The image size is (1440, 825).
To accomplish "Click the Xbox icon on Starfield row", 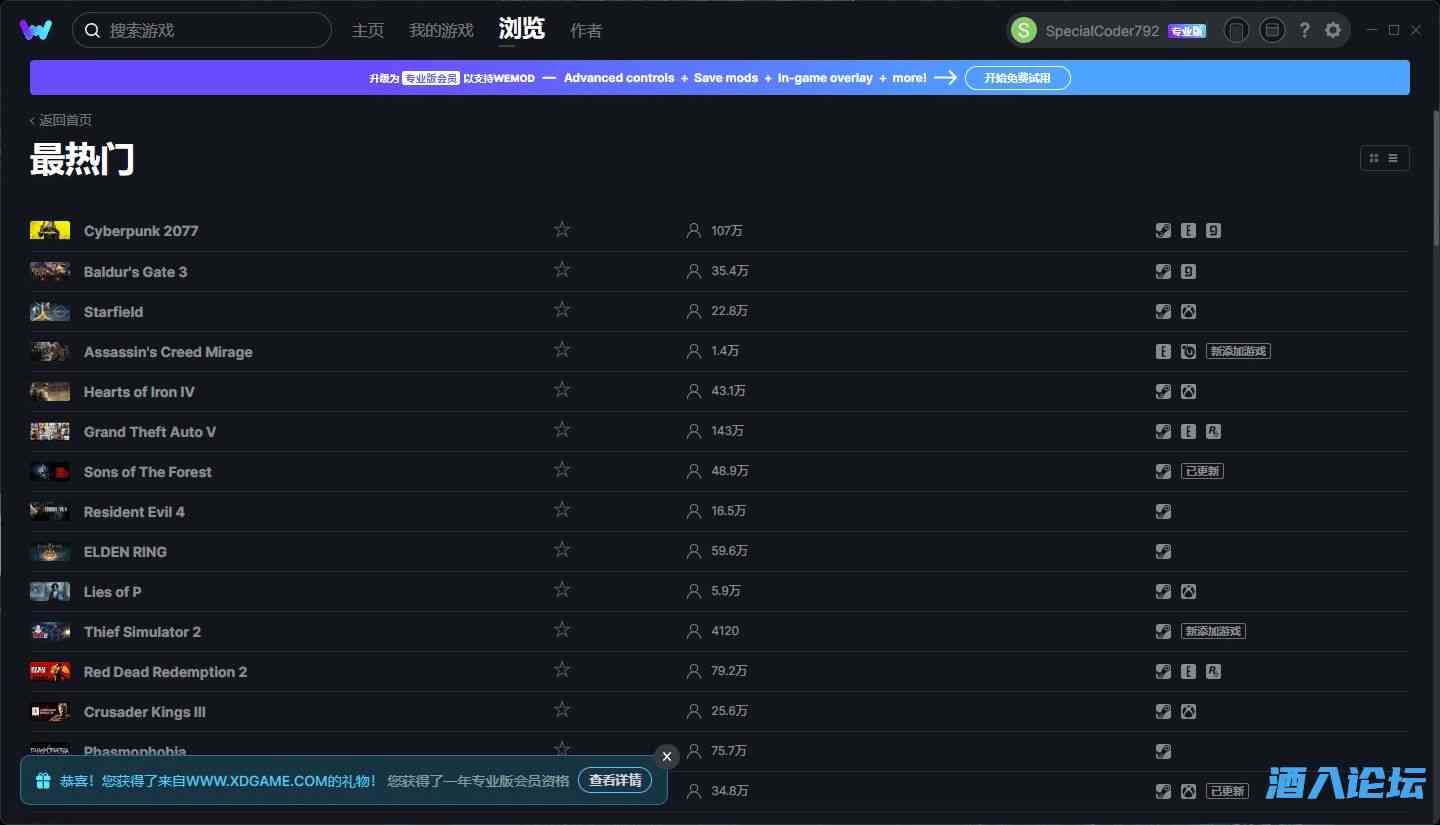I will click(x=1188, y=312).
